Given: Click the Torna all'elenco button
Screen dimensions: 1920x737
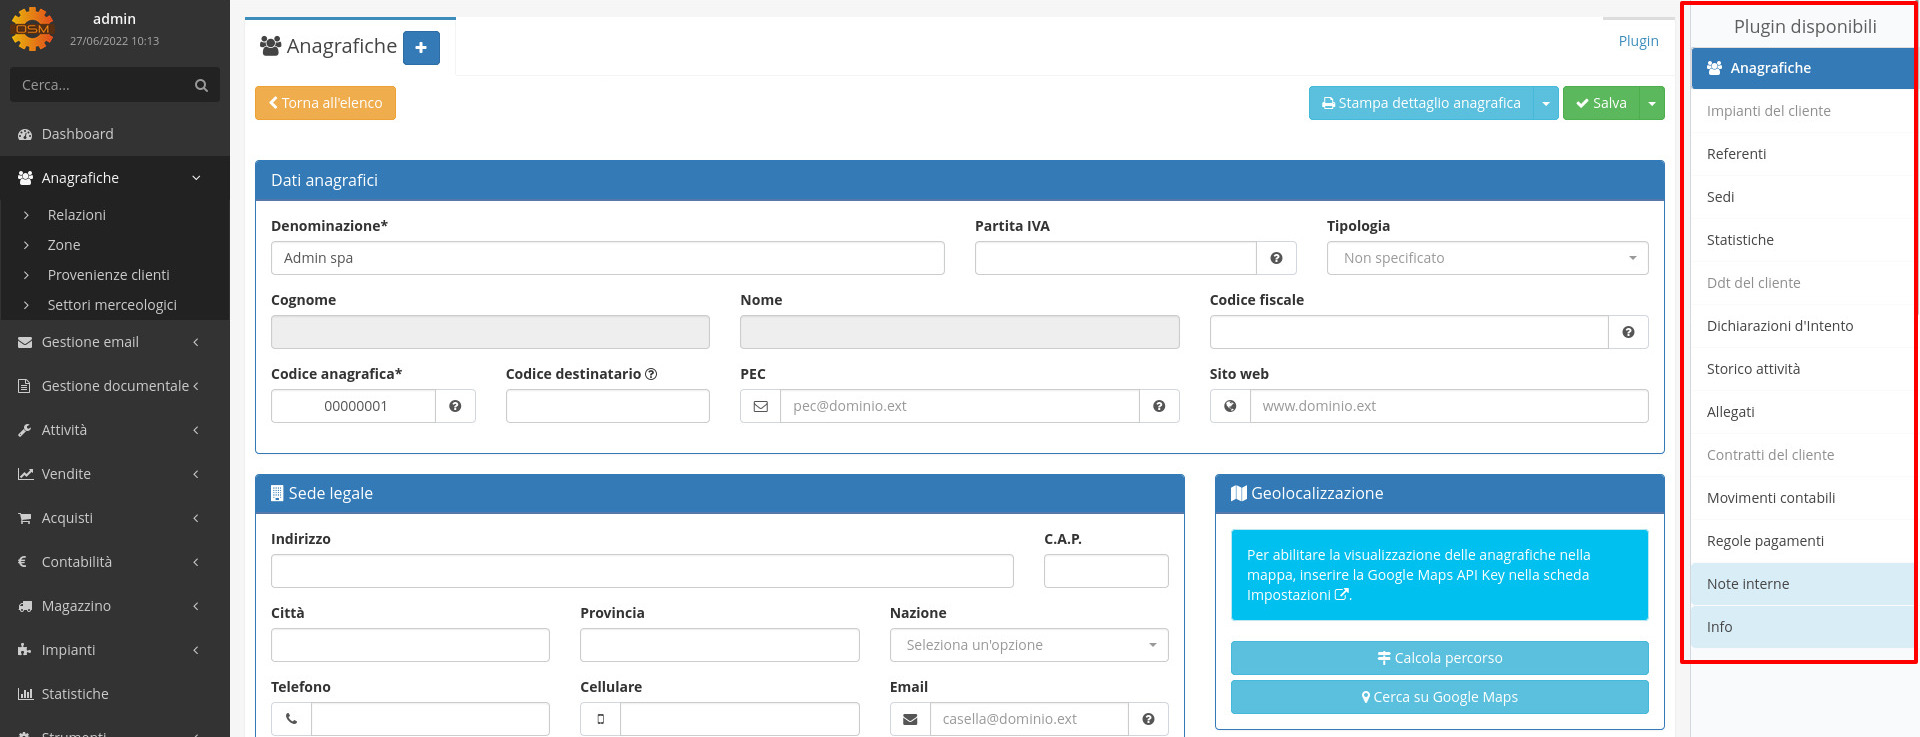Looking at the screenshot, I should (x=325, y=103).
